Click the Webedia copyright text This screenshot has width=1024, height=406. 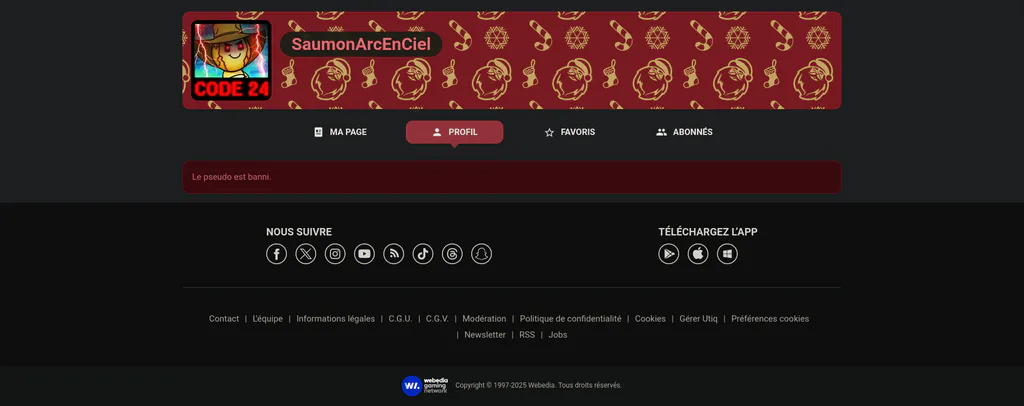tap(538, 385)
